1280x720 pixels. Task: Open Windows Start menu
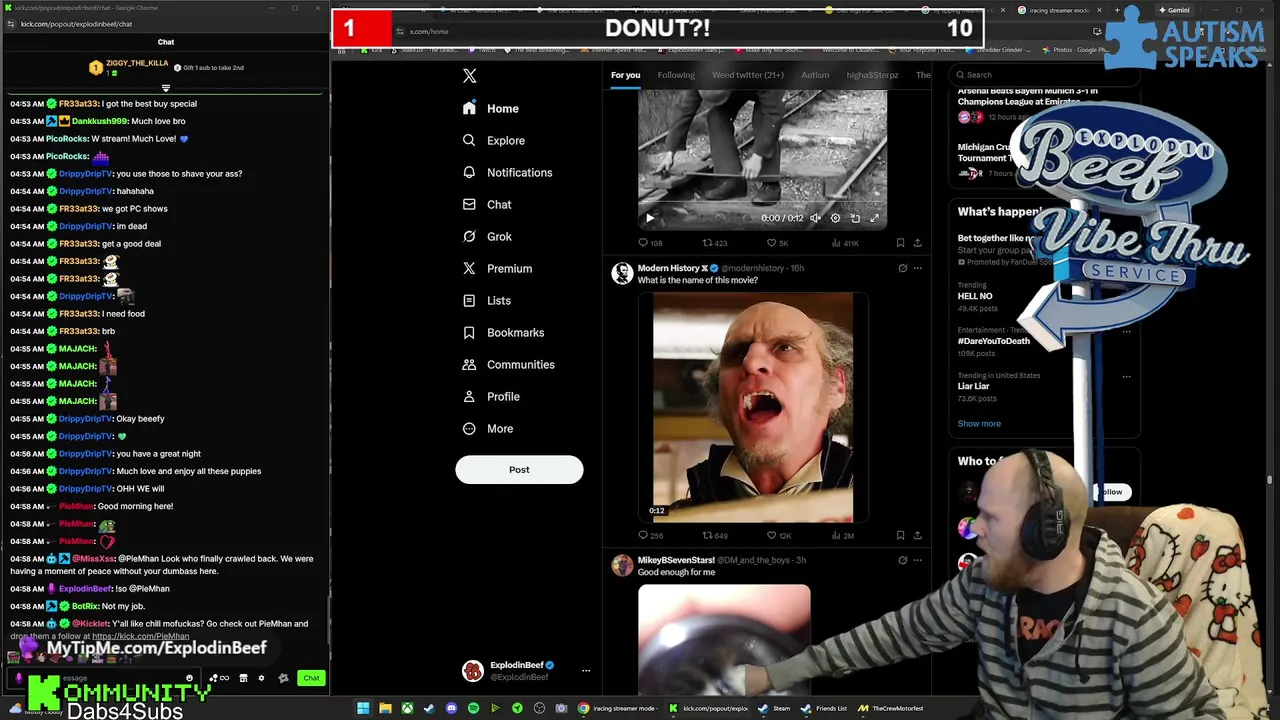[363, 708]
